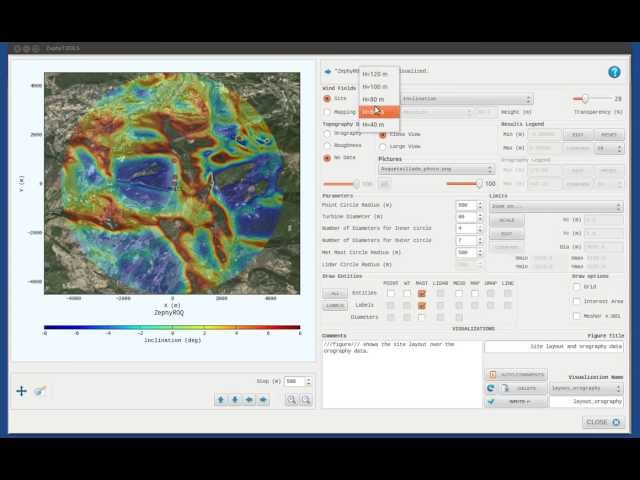
Task: Open the Results Legend levels dropdown
Action: pyautogui.click(x=609, y=148)
